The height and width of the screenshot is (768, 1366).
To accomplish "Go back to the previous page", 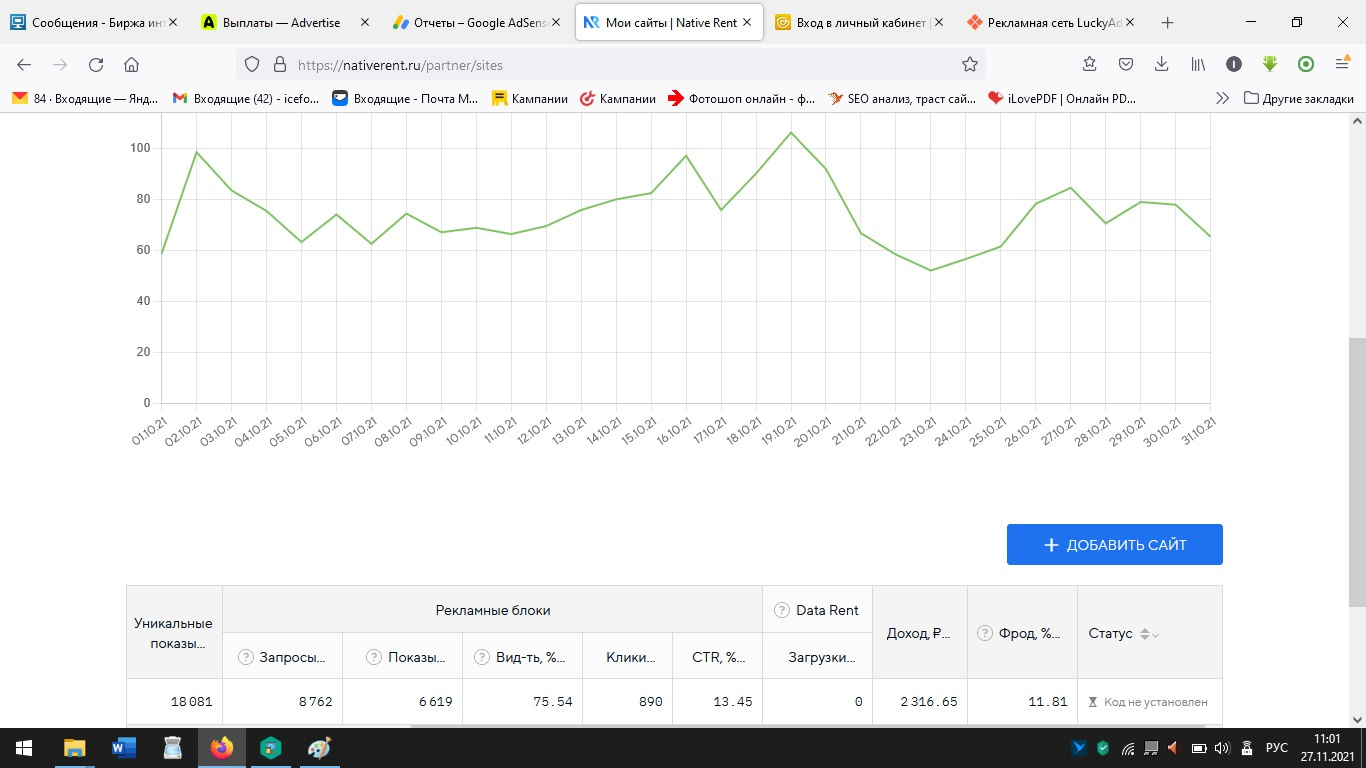I will [x=24, y=64].
